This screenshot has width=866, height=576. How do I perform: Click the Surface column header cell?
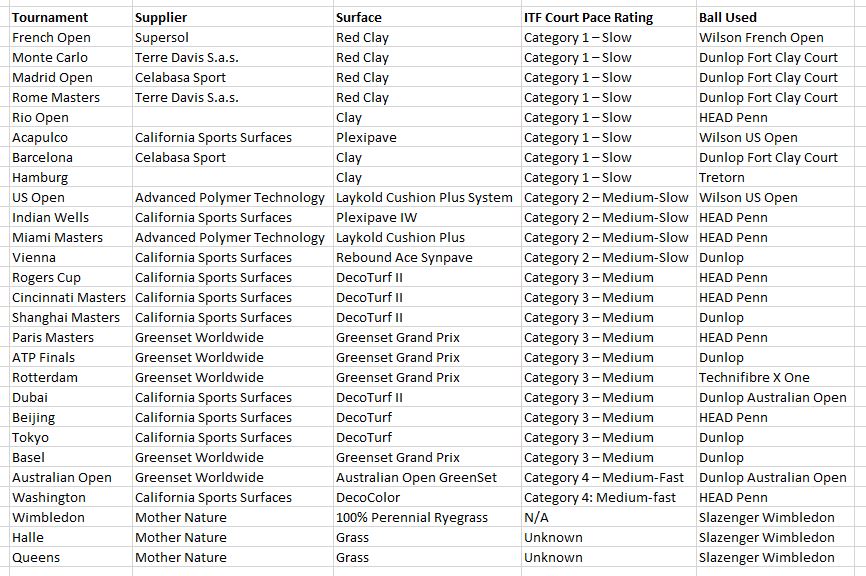tap(427, 18)
